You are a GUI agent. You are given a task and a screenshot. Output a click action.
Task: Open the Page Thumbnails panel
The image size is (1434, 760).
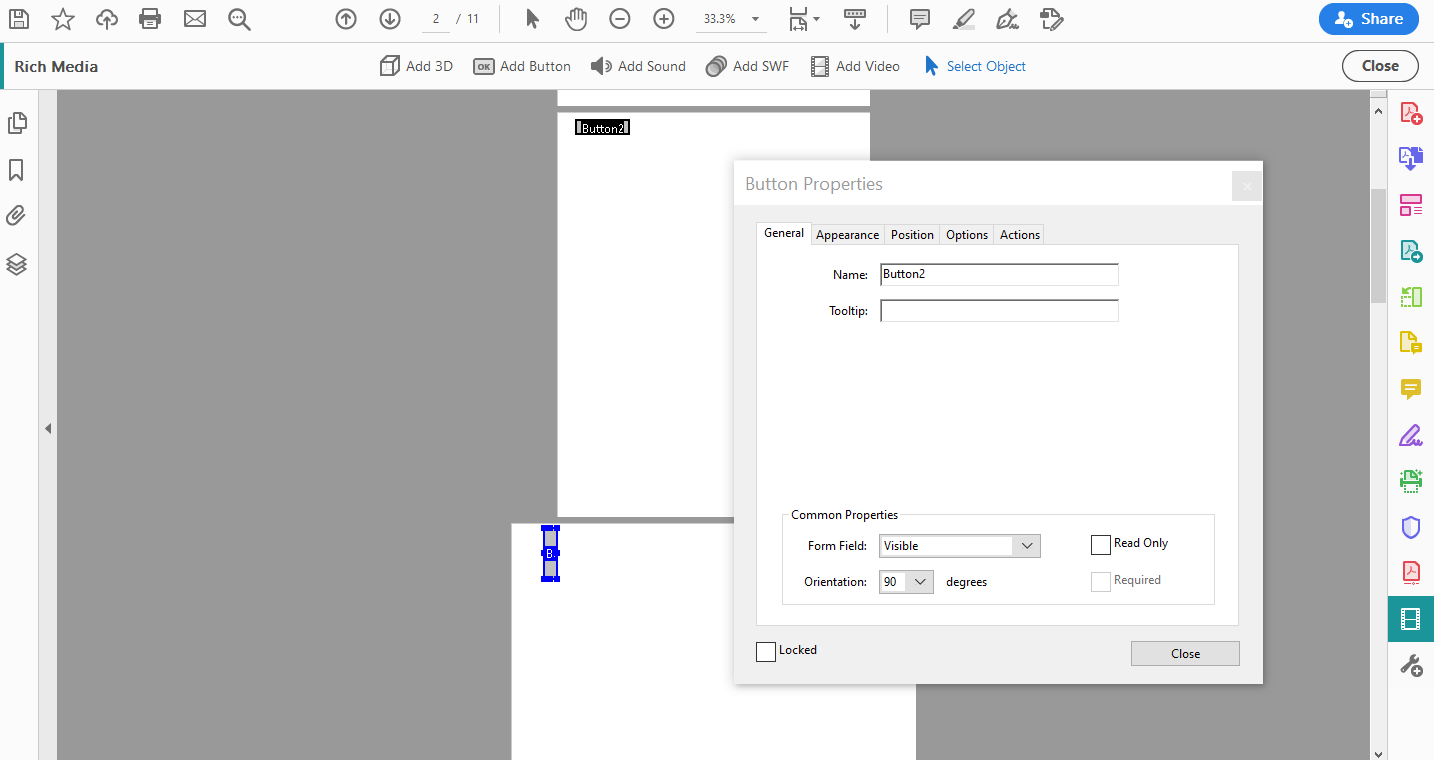click(17, 122)
